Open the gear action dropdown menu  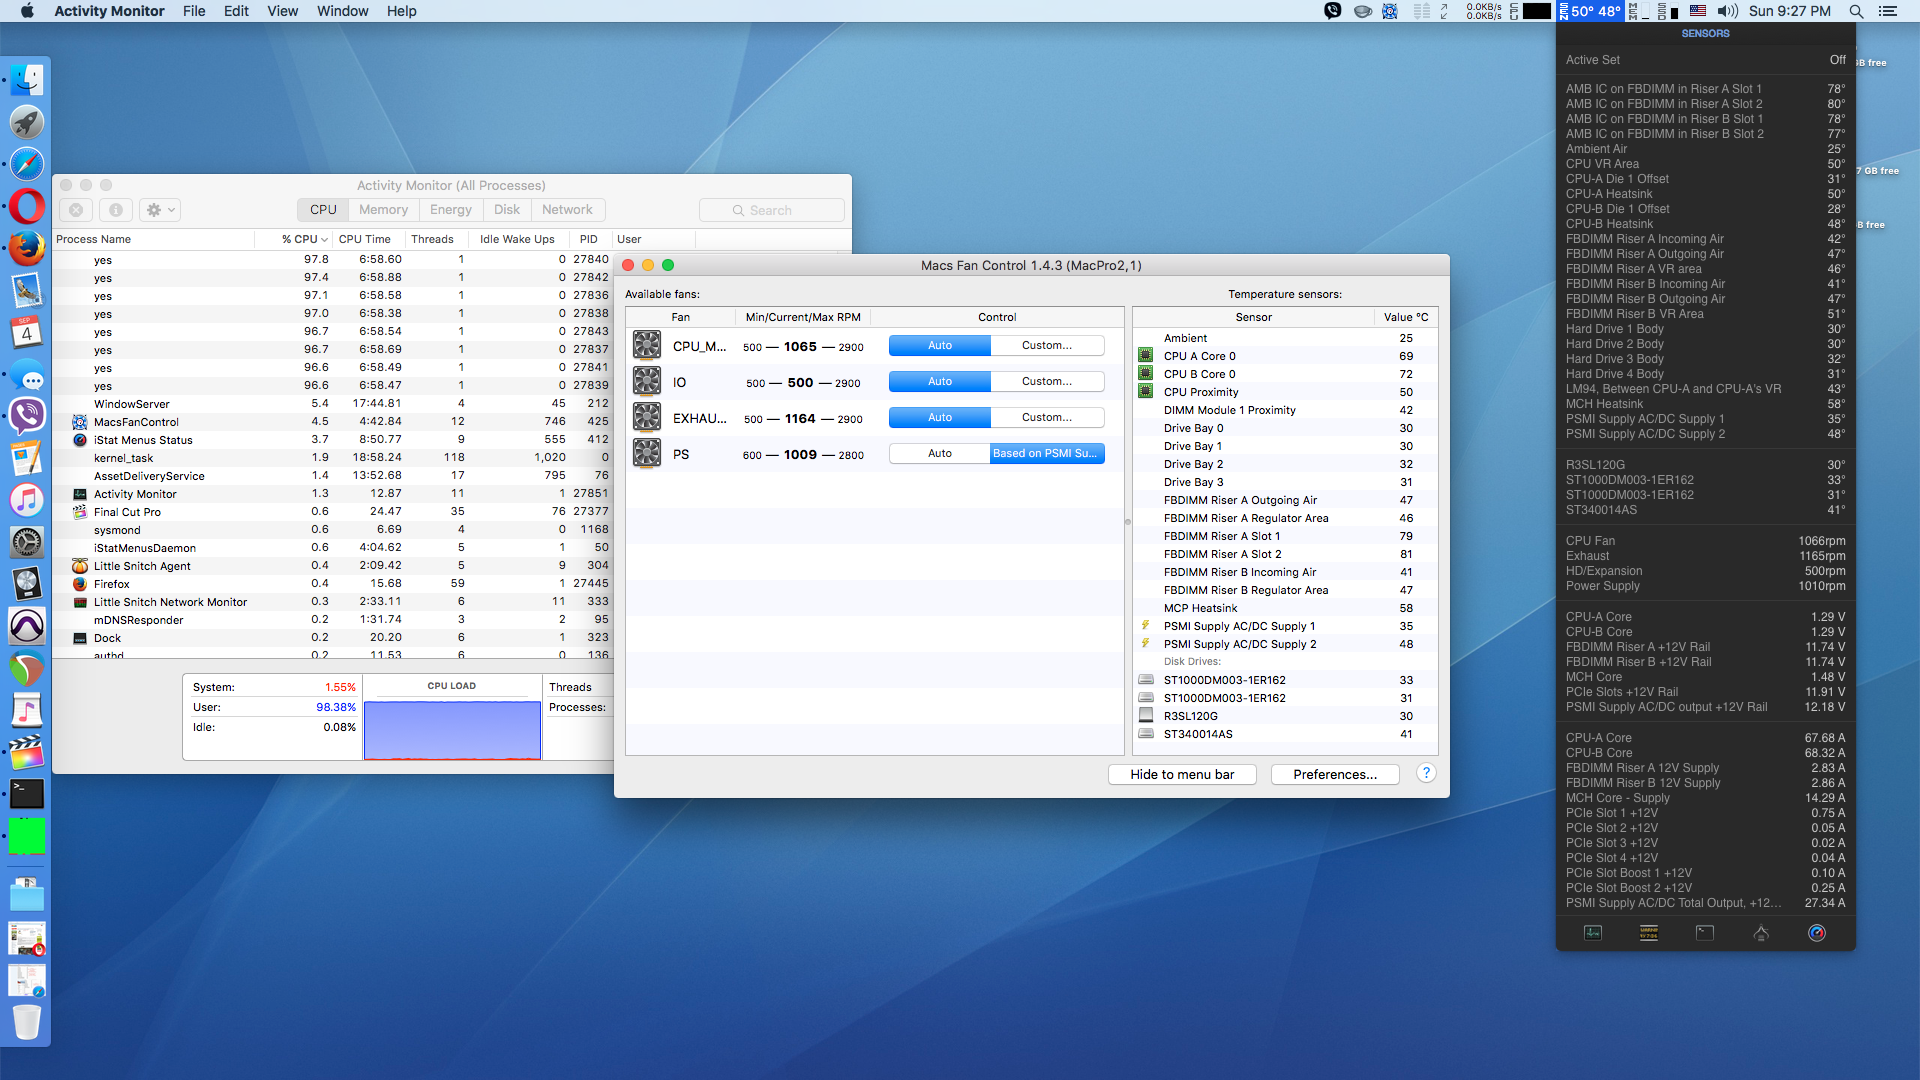coord(160,210)
